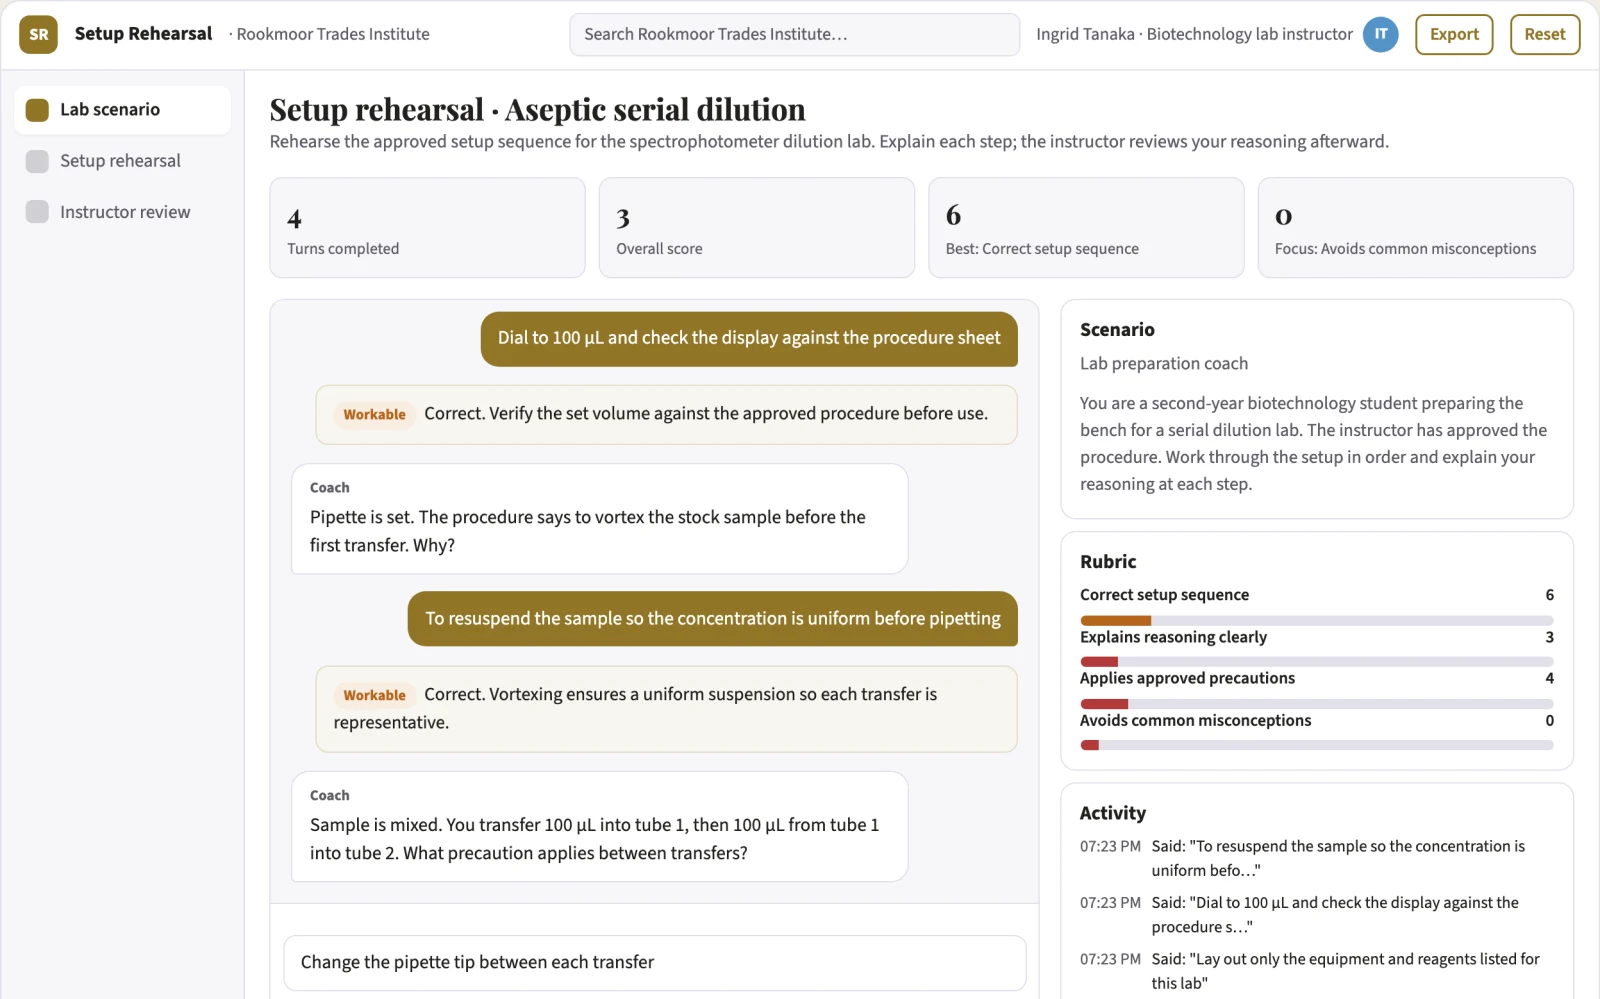Click the Activity entry 'To resuspend the sample'
The height and width of the screenshot is (999, 1600).
point(1316,858)
